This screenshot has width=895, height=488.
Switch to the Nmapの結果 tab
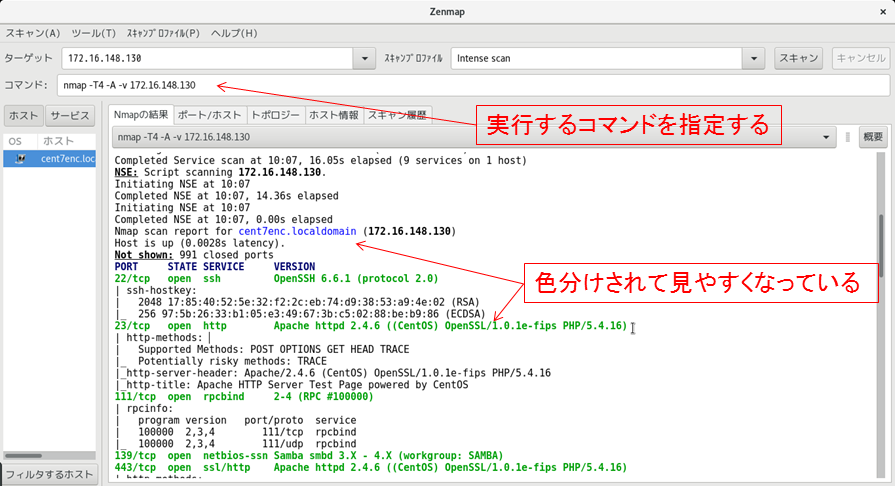pos(141,115)
